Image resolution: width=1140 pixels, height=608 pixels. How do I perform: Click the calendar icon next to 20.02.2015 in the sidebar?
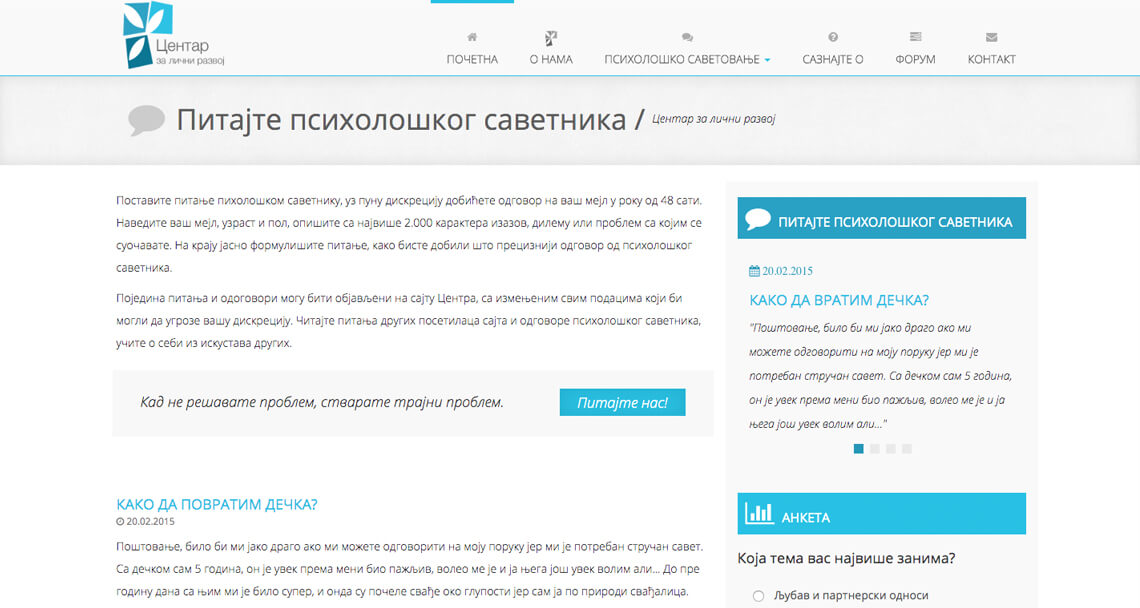(x=754, y=271)
